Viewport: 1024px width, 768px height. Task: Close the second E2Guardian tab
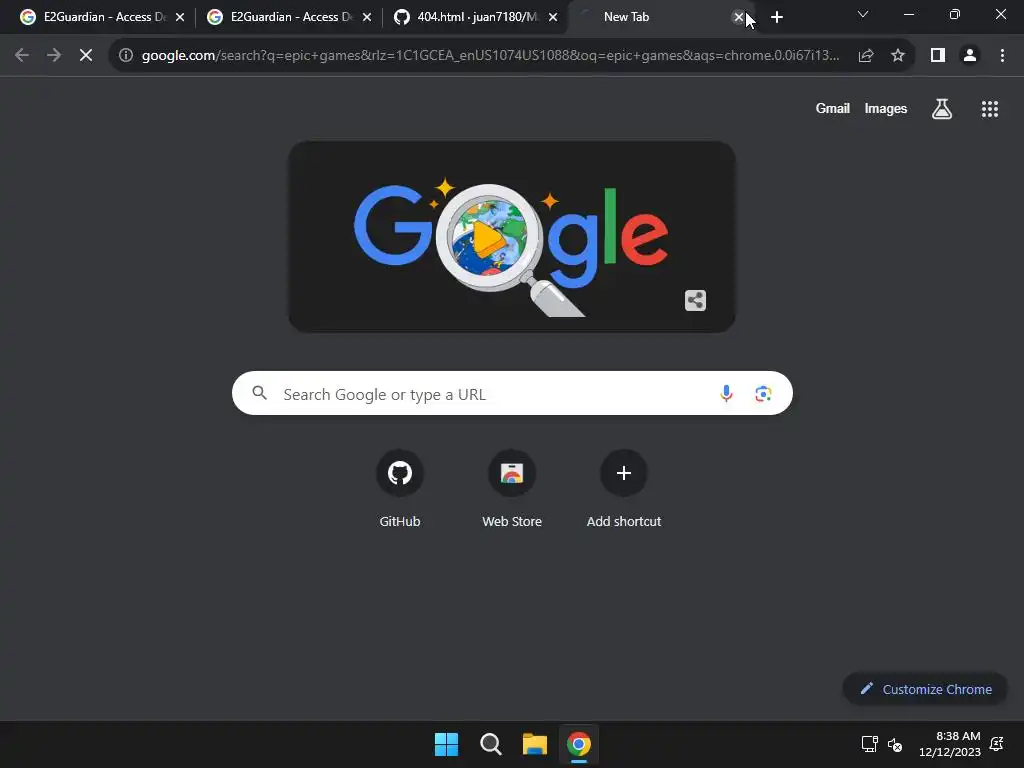[x=367, y=18]
